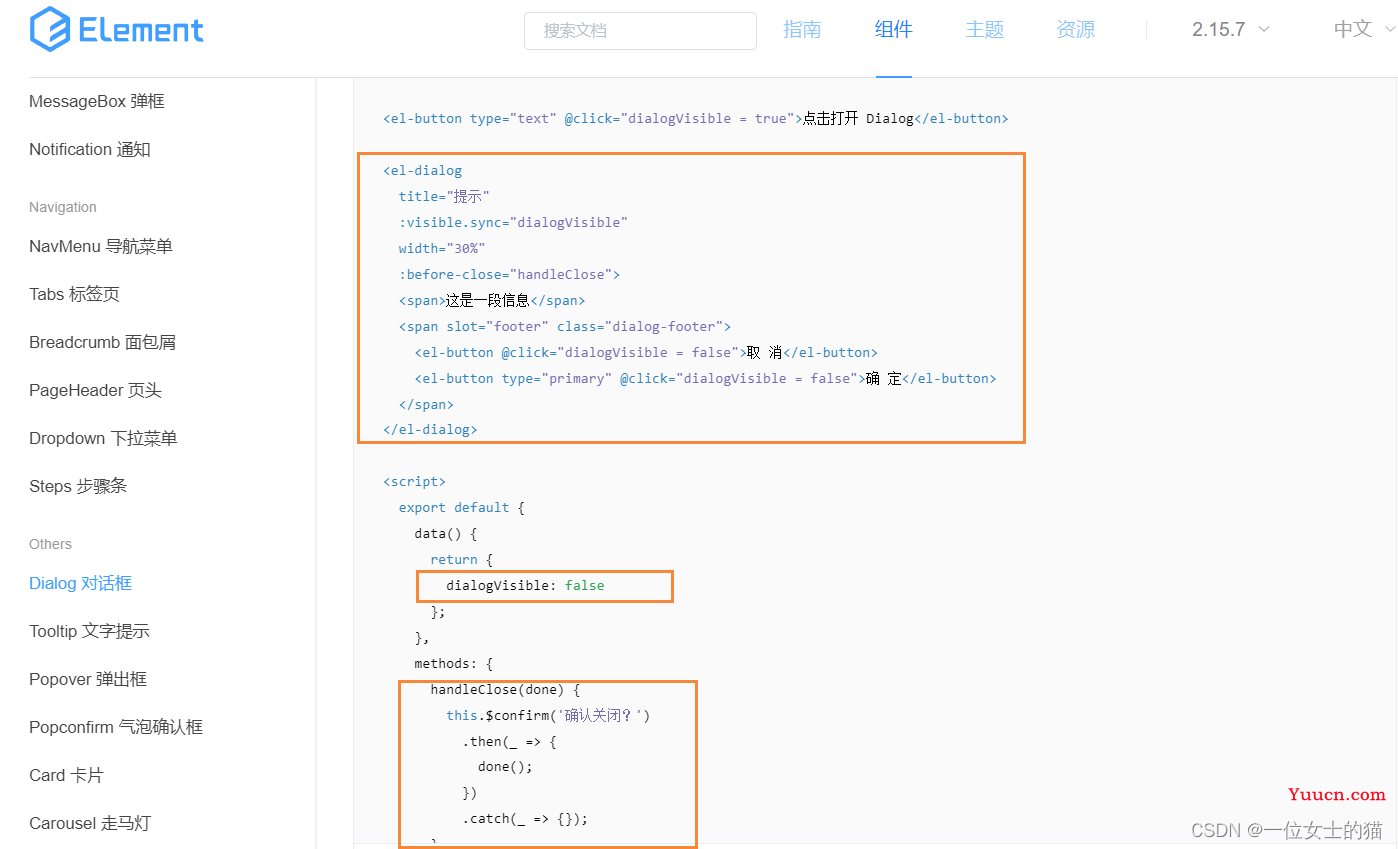
Task: Click the 搜索文档 search input
Action: point(640,30)
